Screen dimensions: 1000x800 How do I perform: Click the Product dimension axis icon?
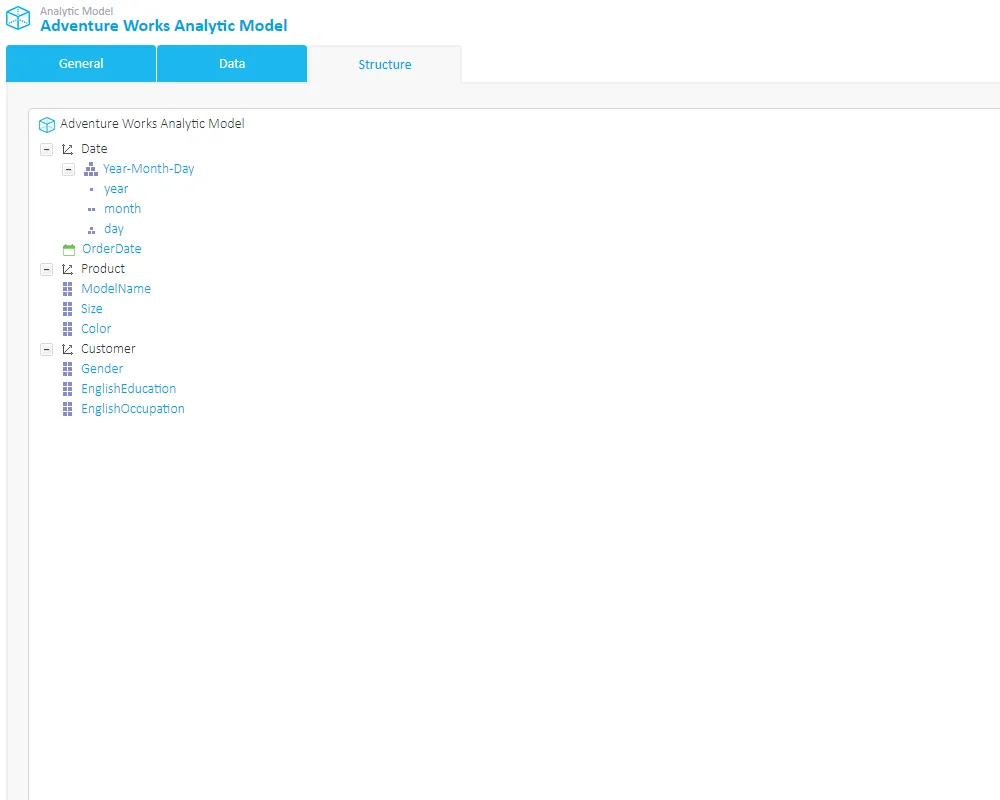(x=68, y=269)
